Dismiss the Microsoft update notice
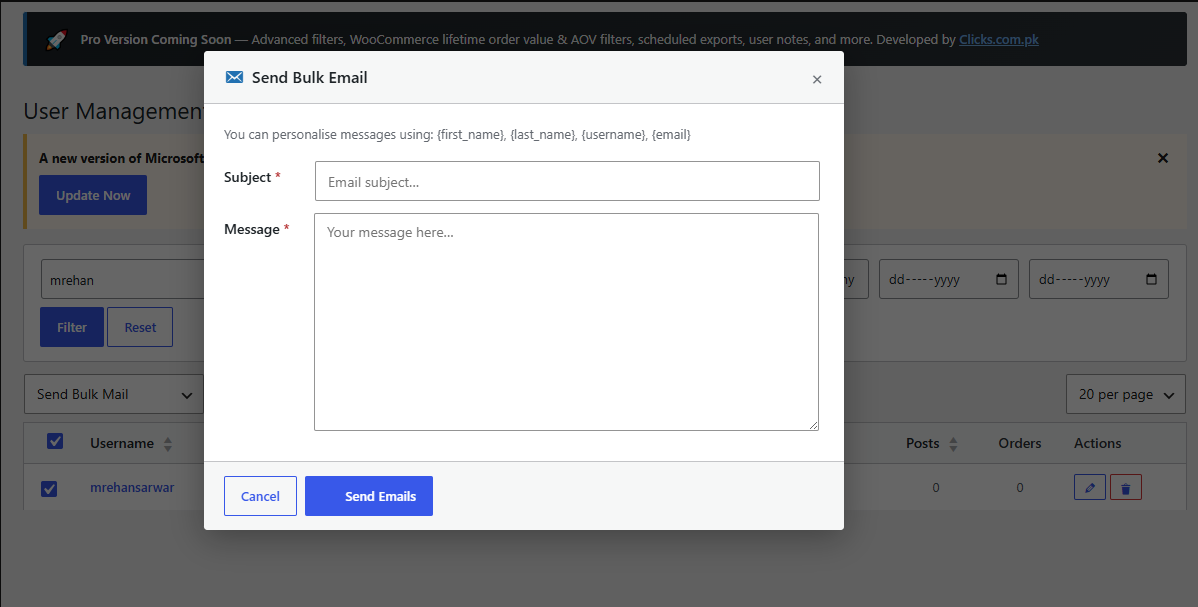The height and width of the screenshot is (607, 1198). tap(1163, 158)
